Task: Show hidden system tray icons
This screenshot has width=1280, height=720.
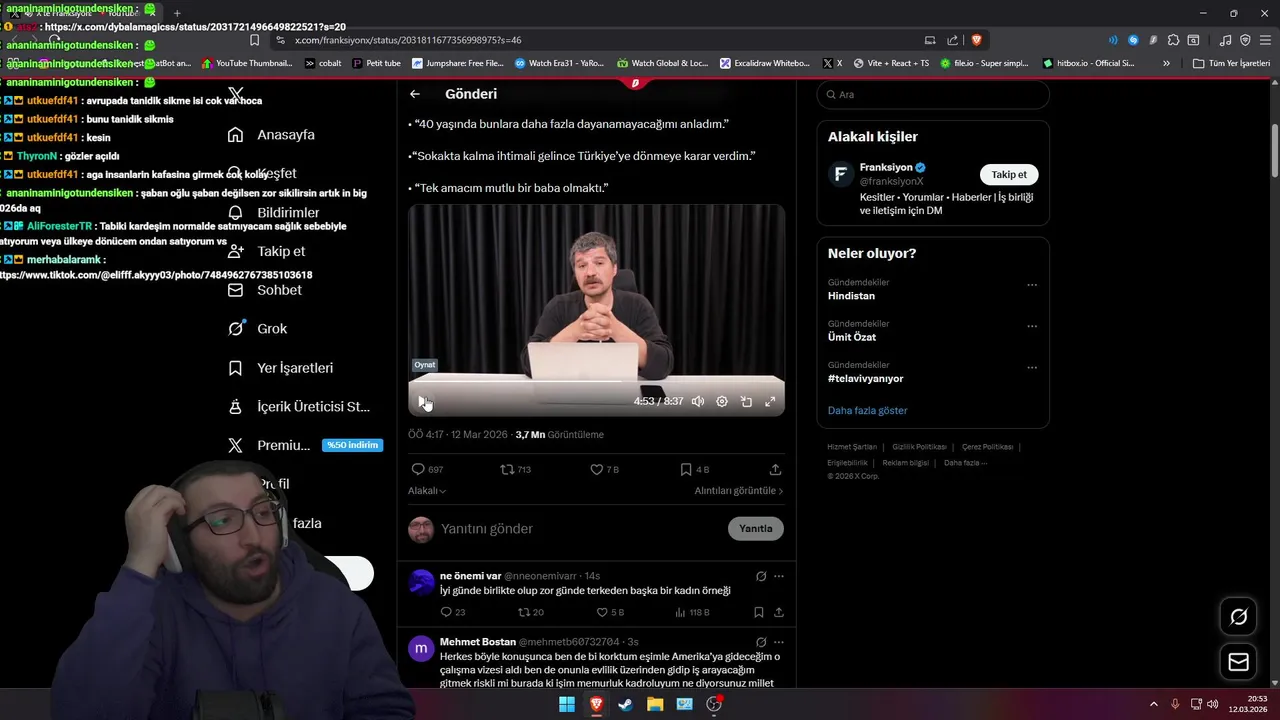Action: (1153, 704)
